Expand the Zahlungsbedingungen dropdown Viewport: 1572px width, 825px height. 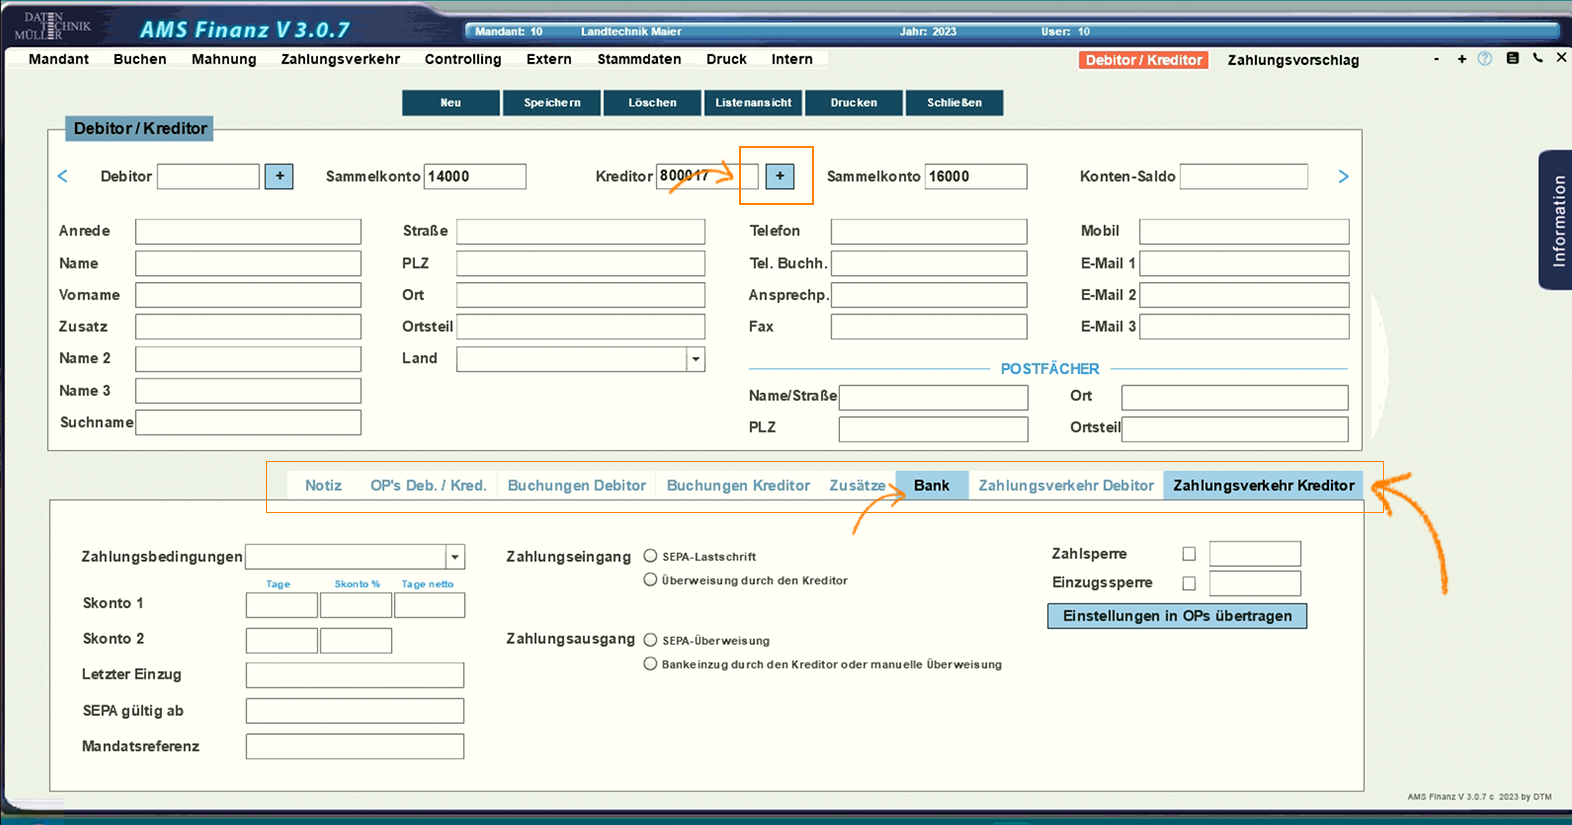pyautogui.click(x=455, y=557)
